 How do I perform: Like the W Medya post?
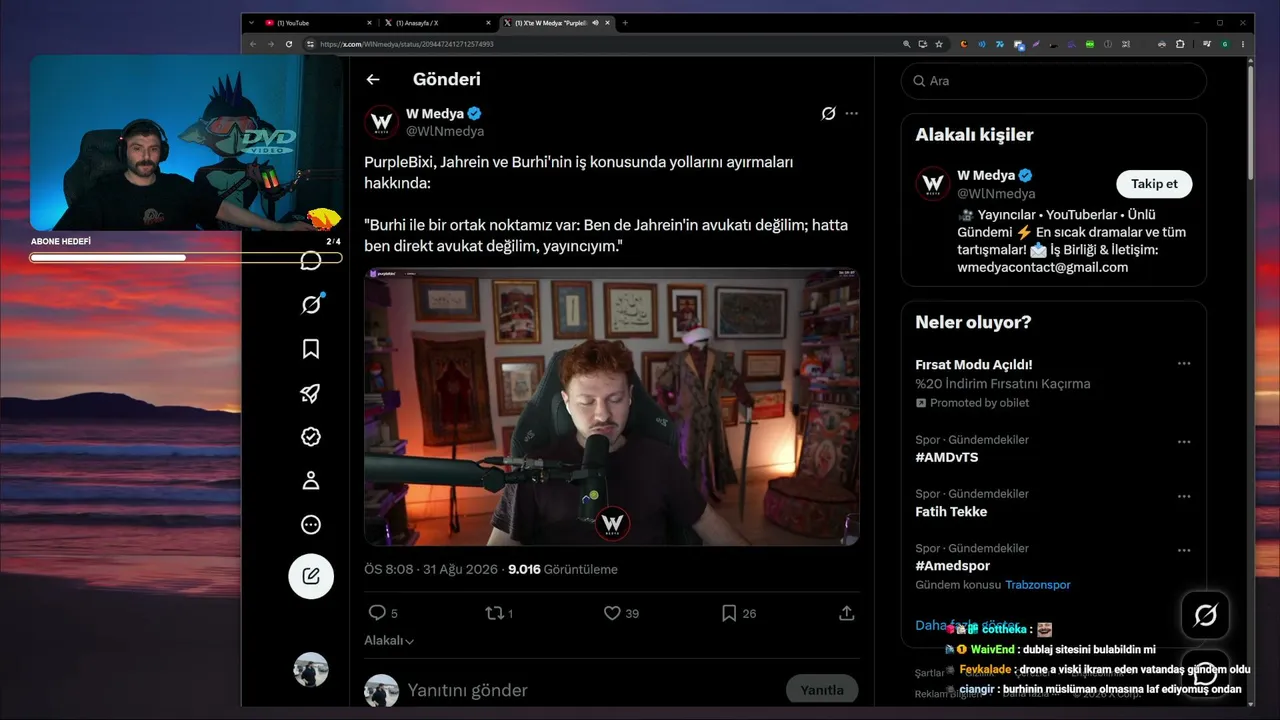pyautogui.click(x=612, y=613)
